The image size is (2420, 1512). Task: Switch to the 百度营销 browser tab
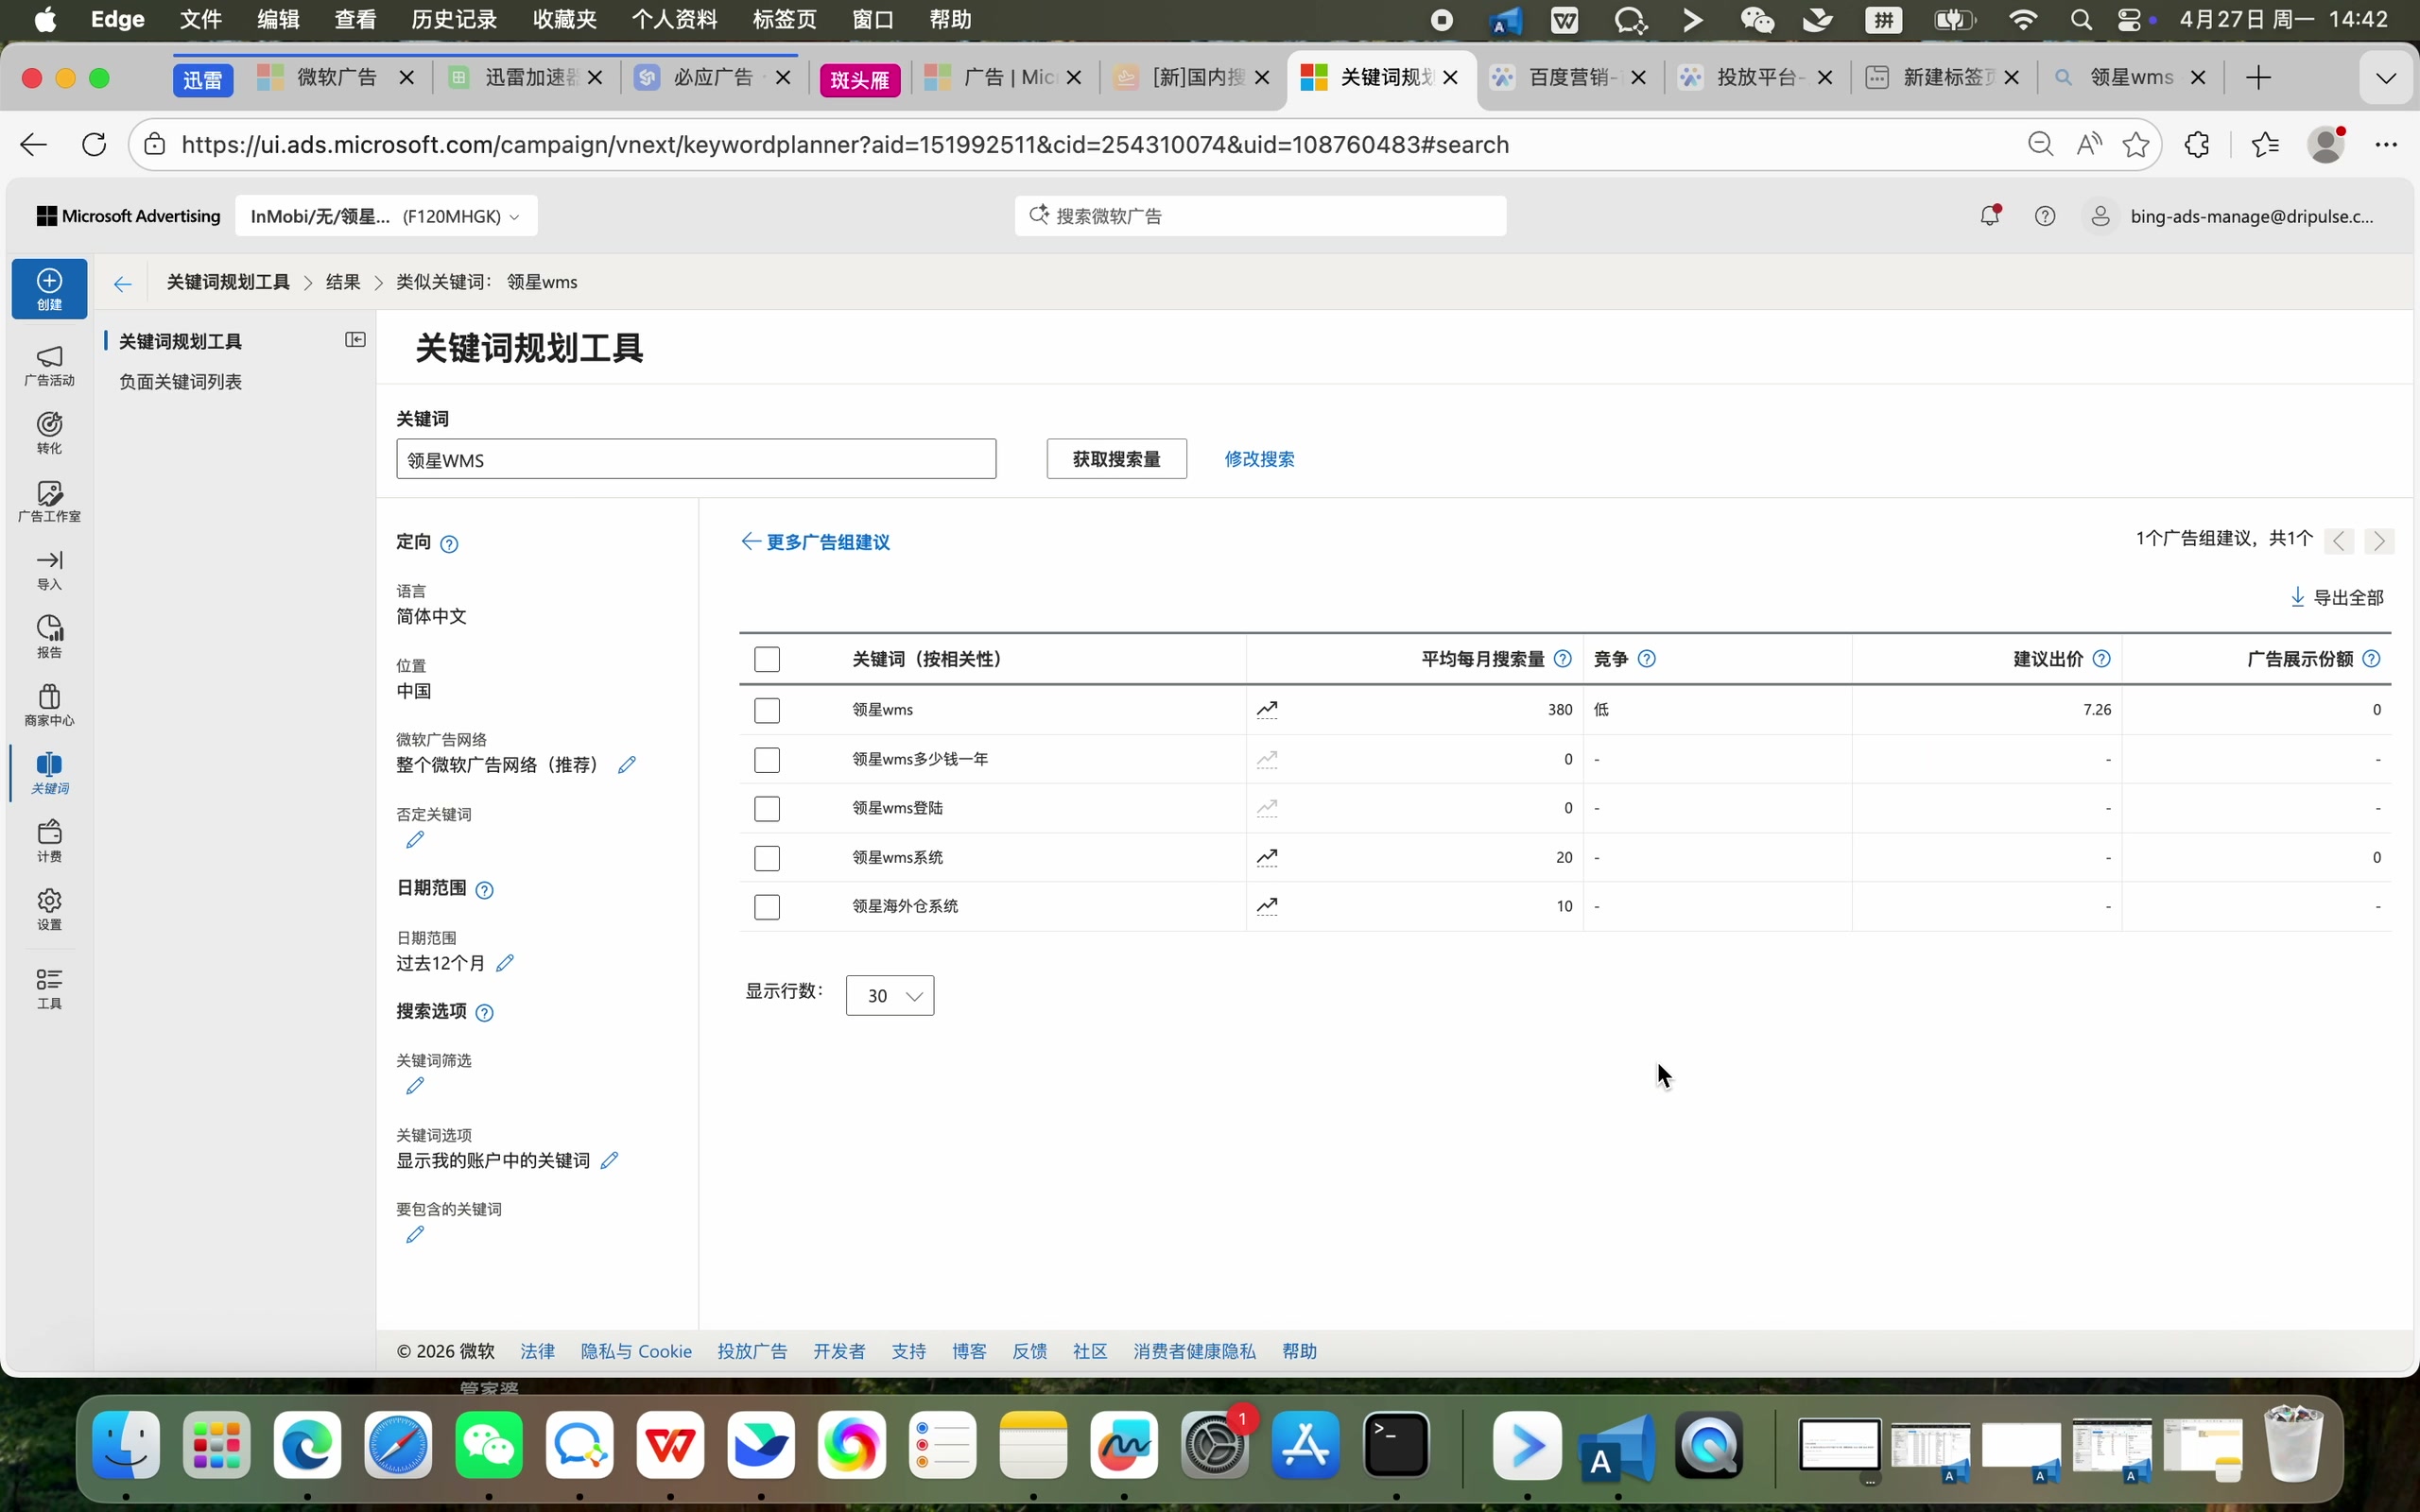pyautogui.click(x=1567, y=78)
